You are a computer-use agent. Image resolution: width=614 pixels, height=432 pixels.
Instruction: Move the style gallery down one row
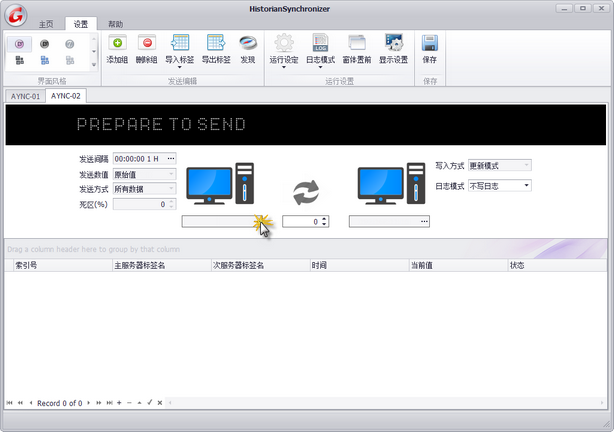coord(94,52)
